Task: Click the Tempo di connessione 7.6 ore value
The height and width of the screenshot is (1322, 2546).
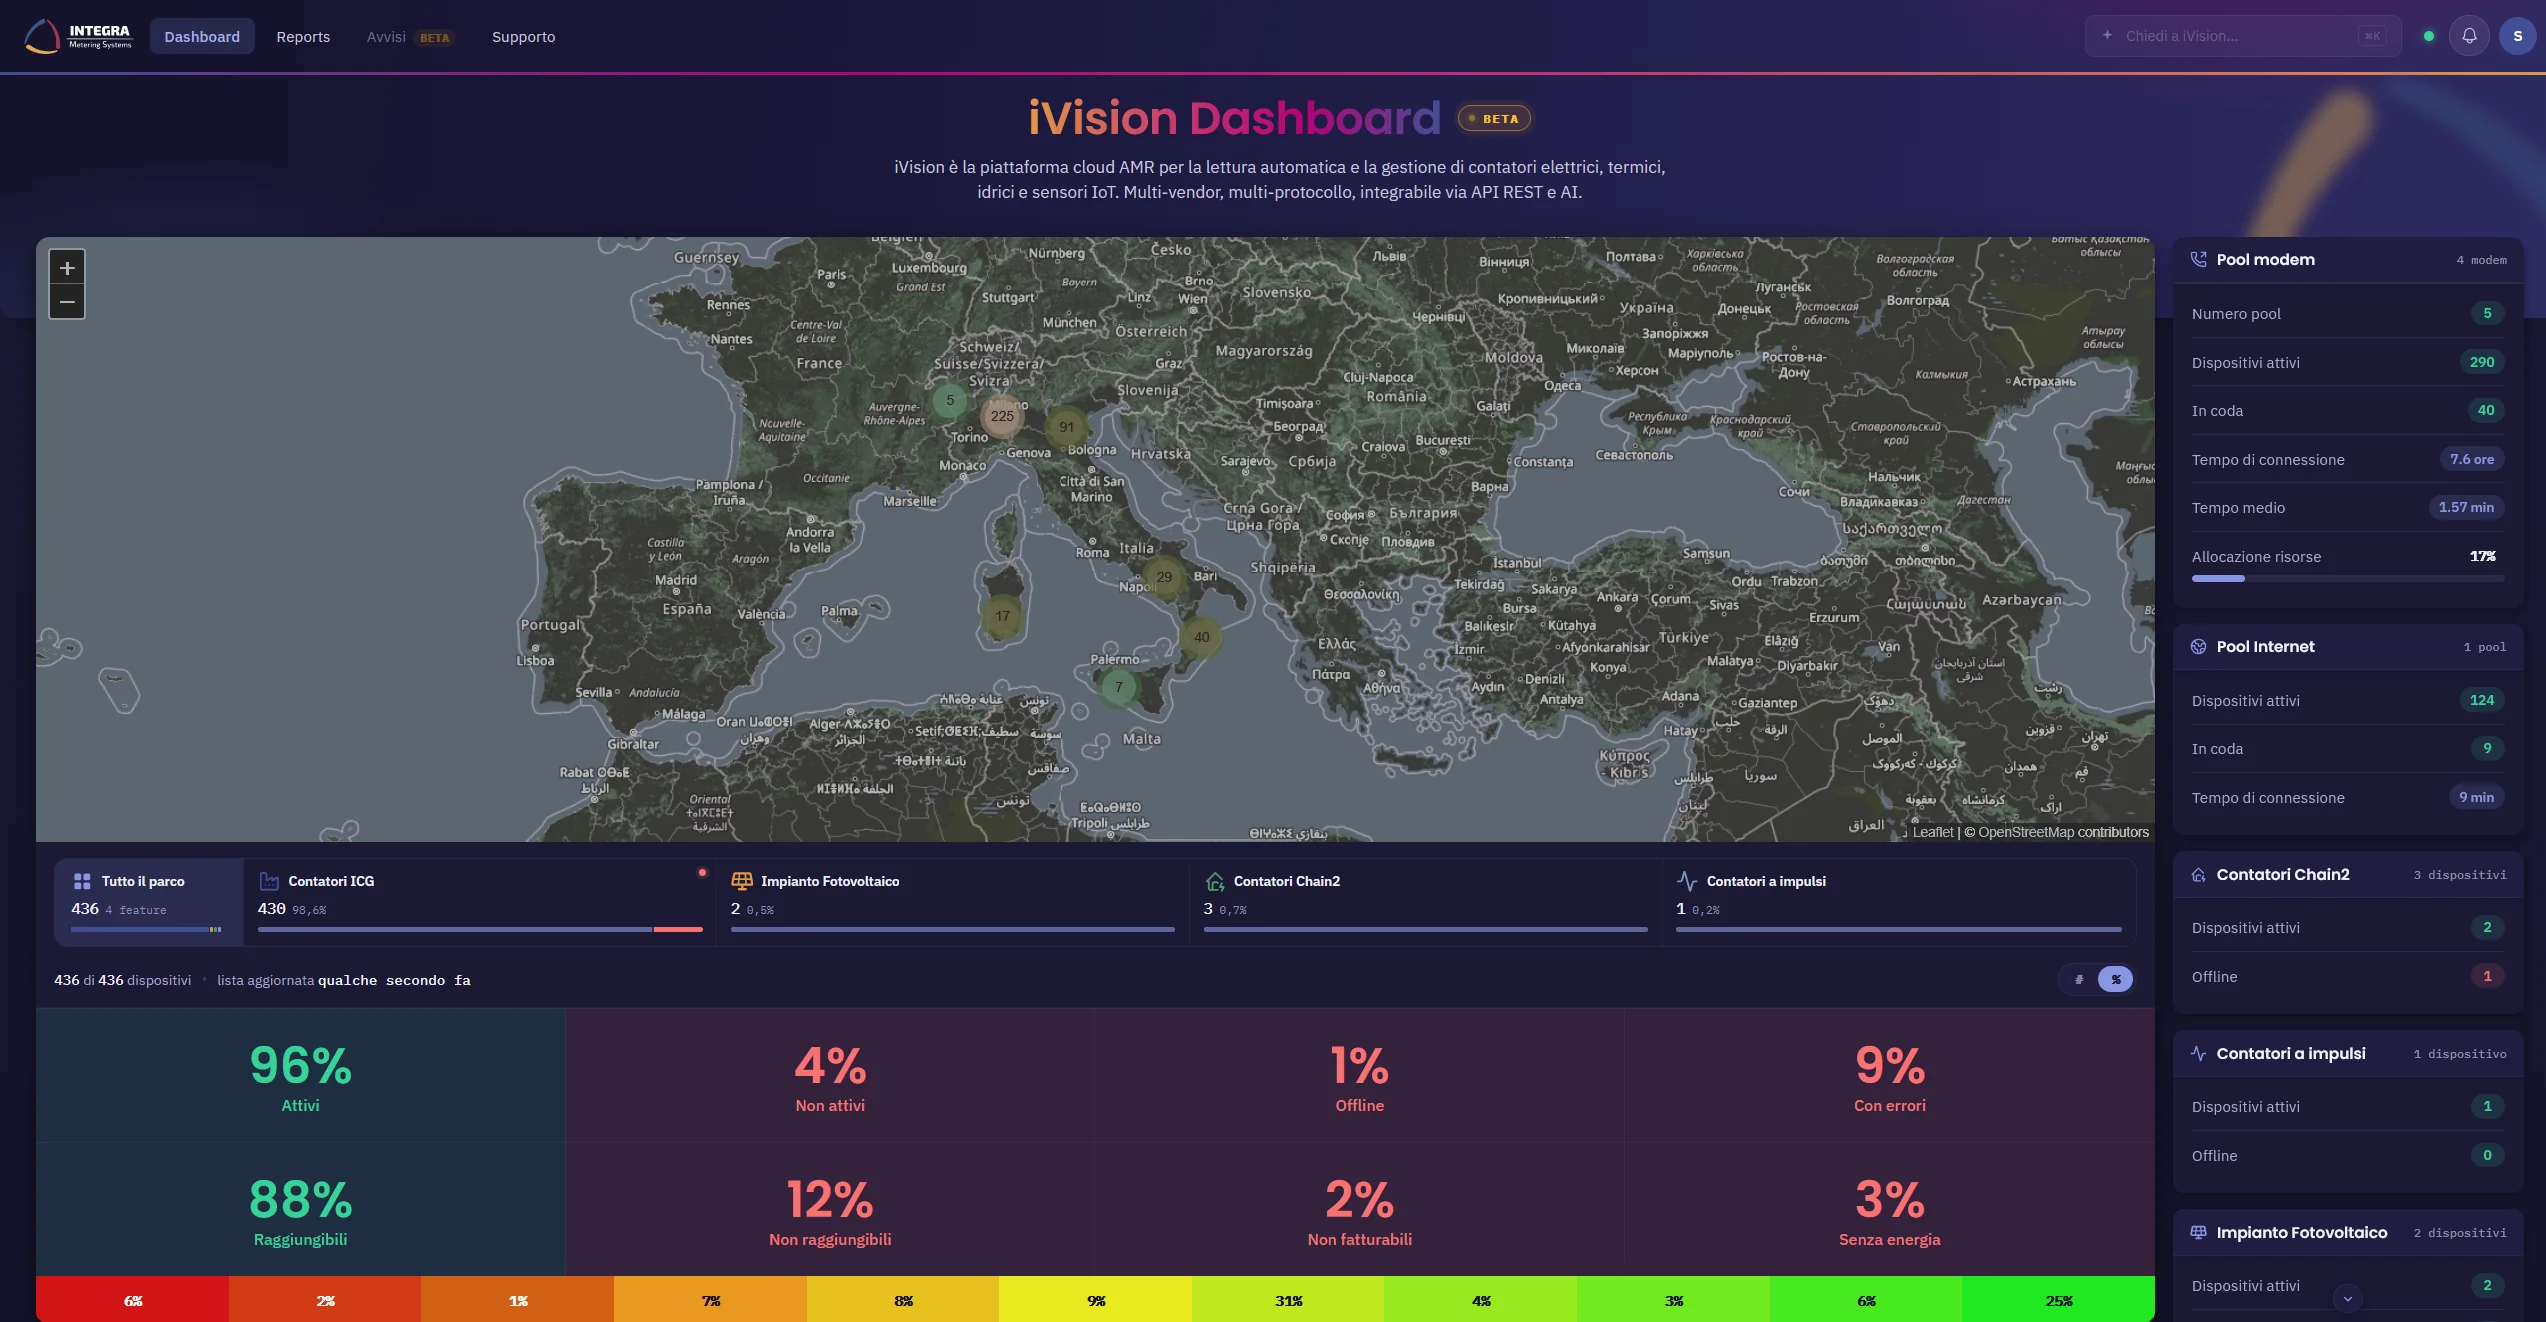Action: click(x=2472, y=459)
